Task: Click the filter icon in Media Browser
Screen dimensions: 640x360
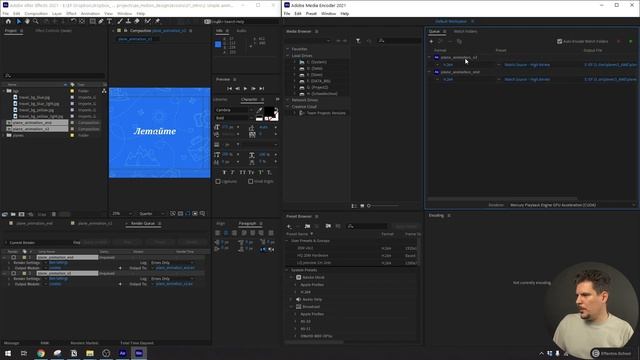Action: (358, 41)
